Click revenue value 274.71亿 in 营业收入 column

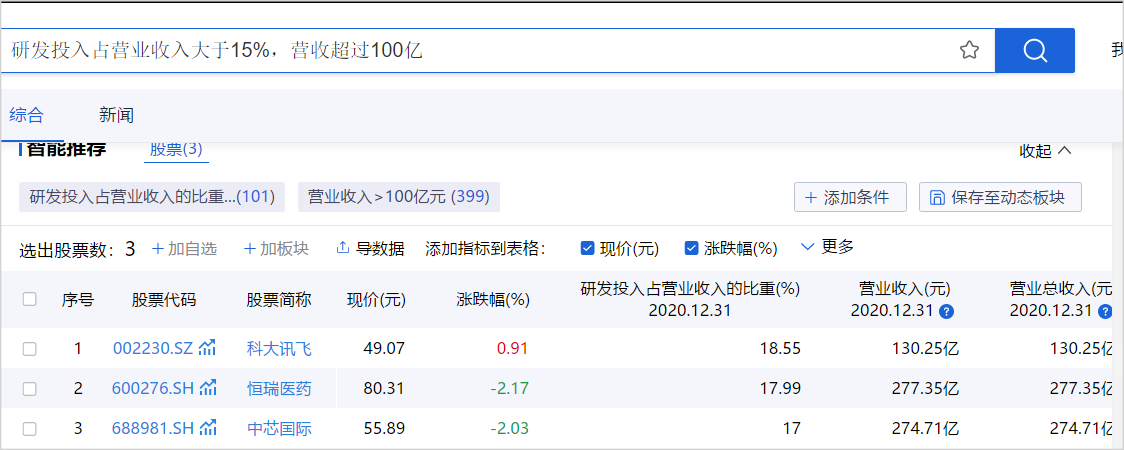pos(926,429)
